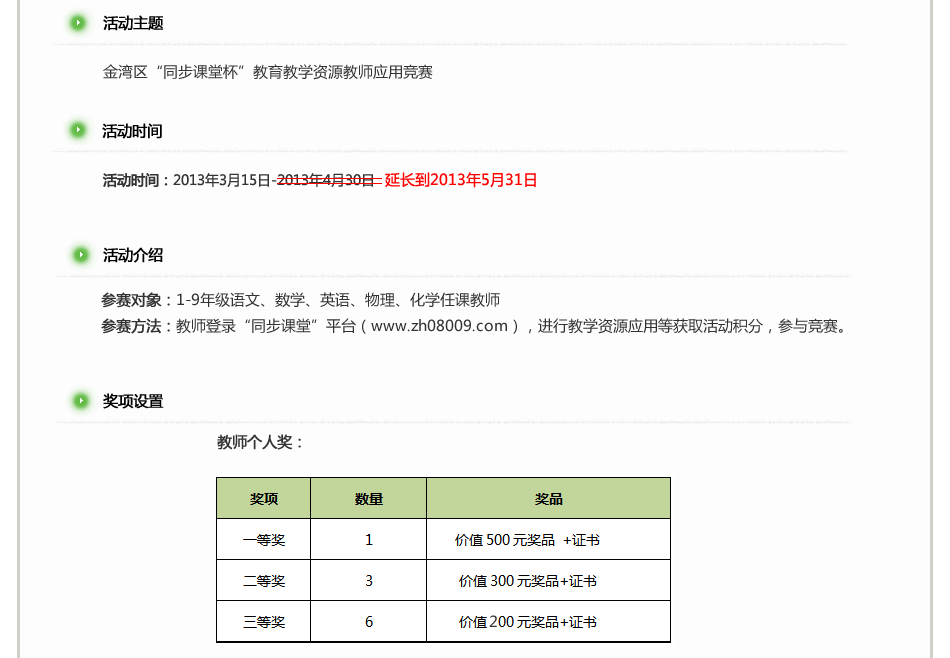950x658 pixels.
Task: Click the 价值500元奖品+证书 prize cell
Action: (527, 540)
